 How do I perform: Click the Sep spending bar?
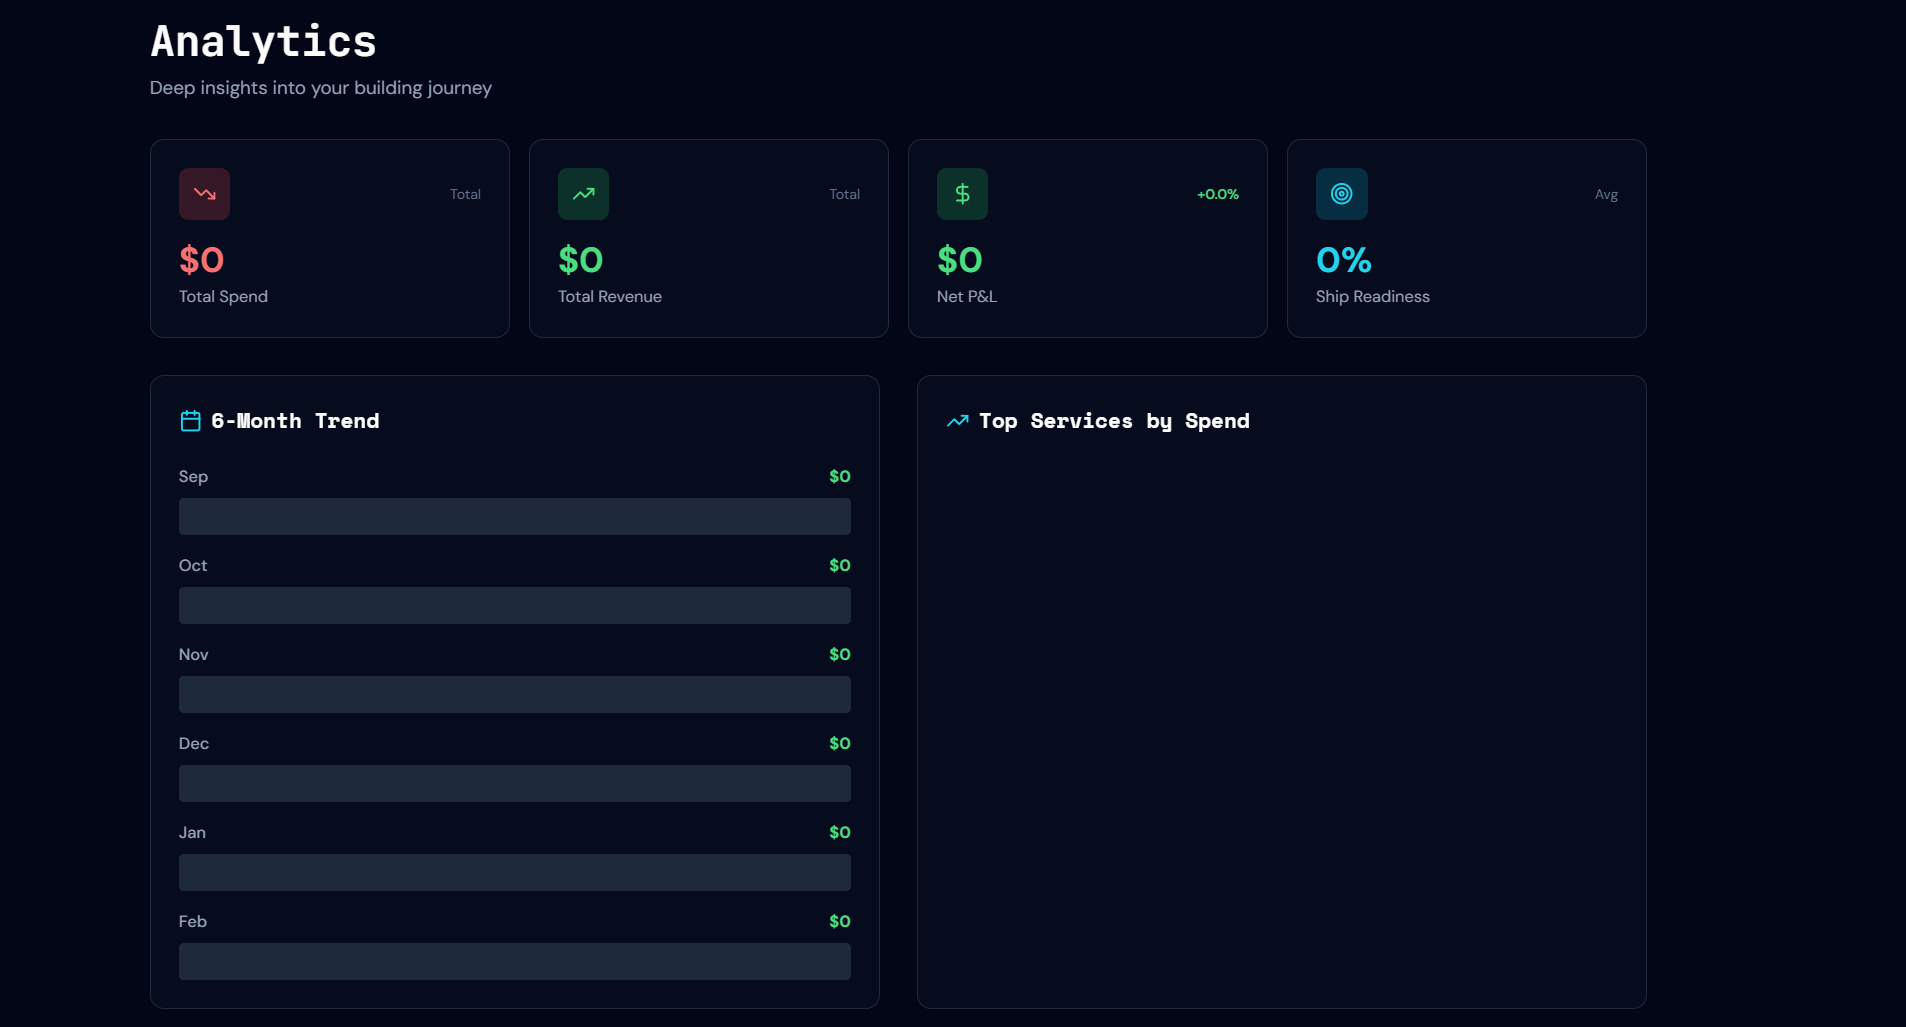(514, 516)
